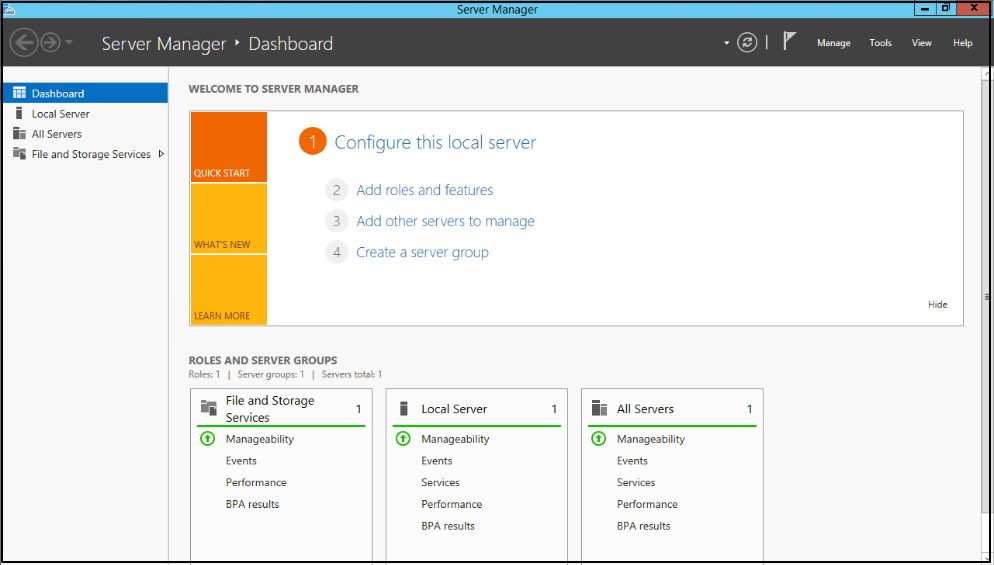Open the Manage menu

[834, 43]
